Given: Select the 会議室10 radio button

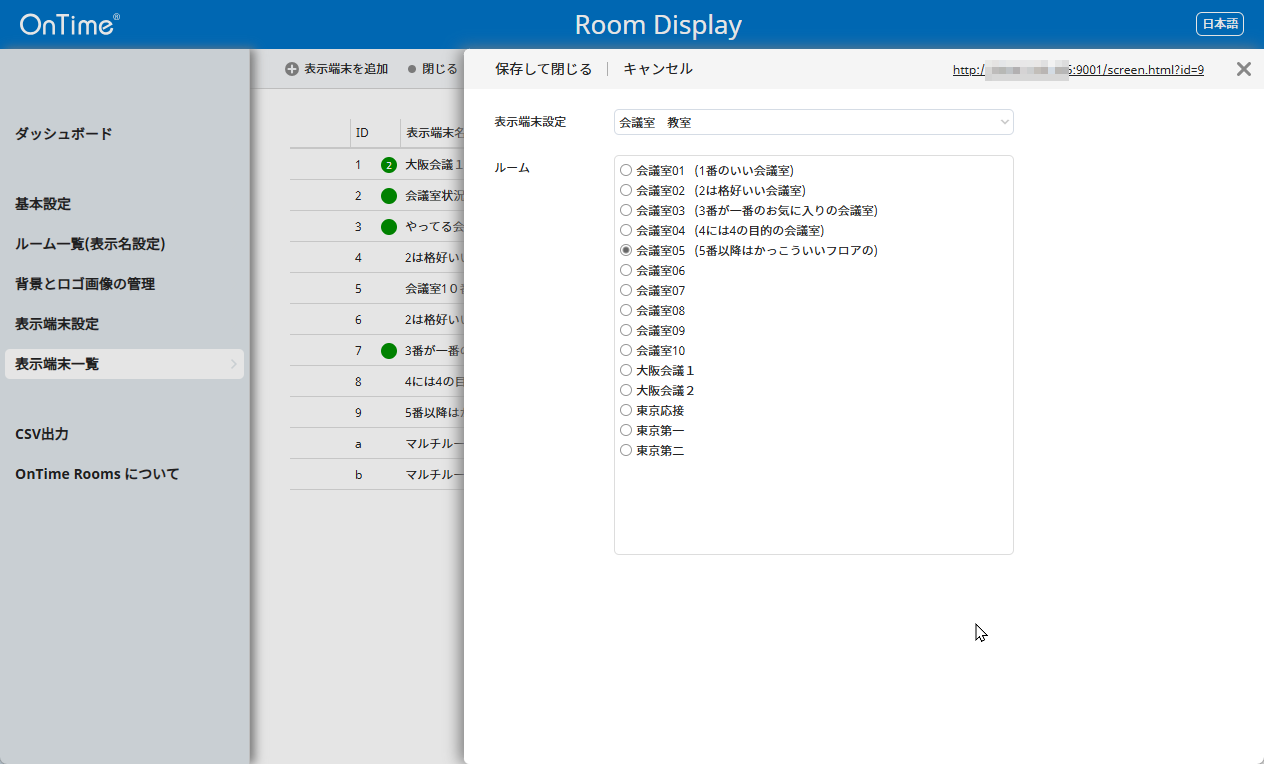Looking at the screenshot, I should [x=626, y=350].
